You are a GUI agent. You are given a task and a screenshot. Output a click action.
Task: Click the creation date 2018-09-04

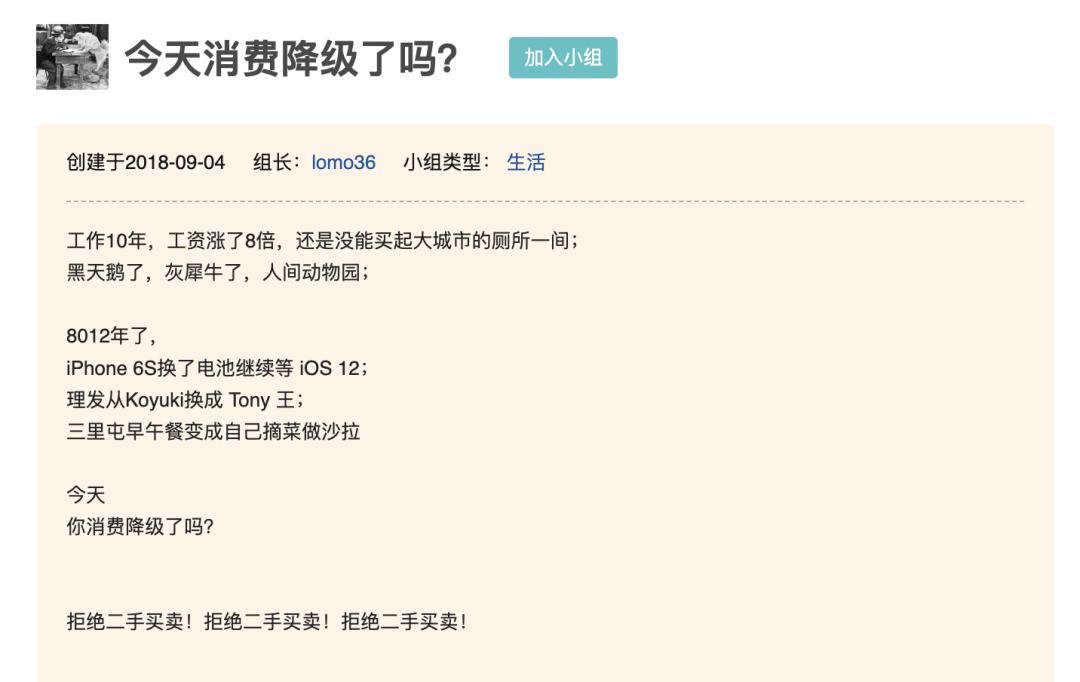coord(175,162)
